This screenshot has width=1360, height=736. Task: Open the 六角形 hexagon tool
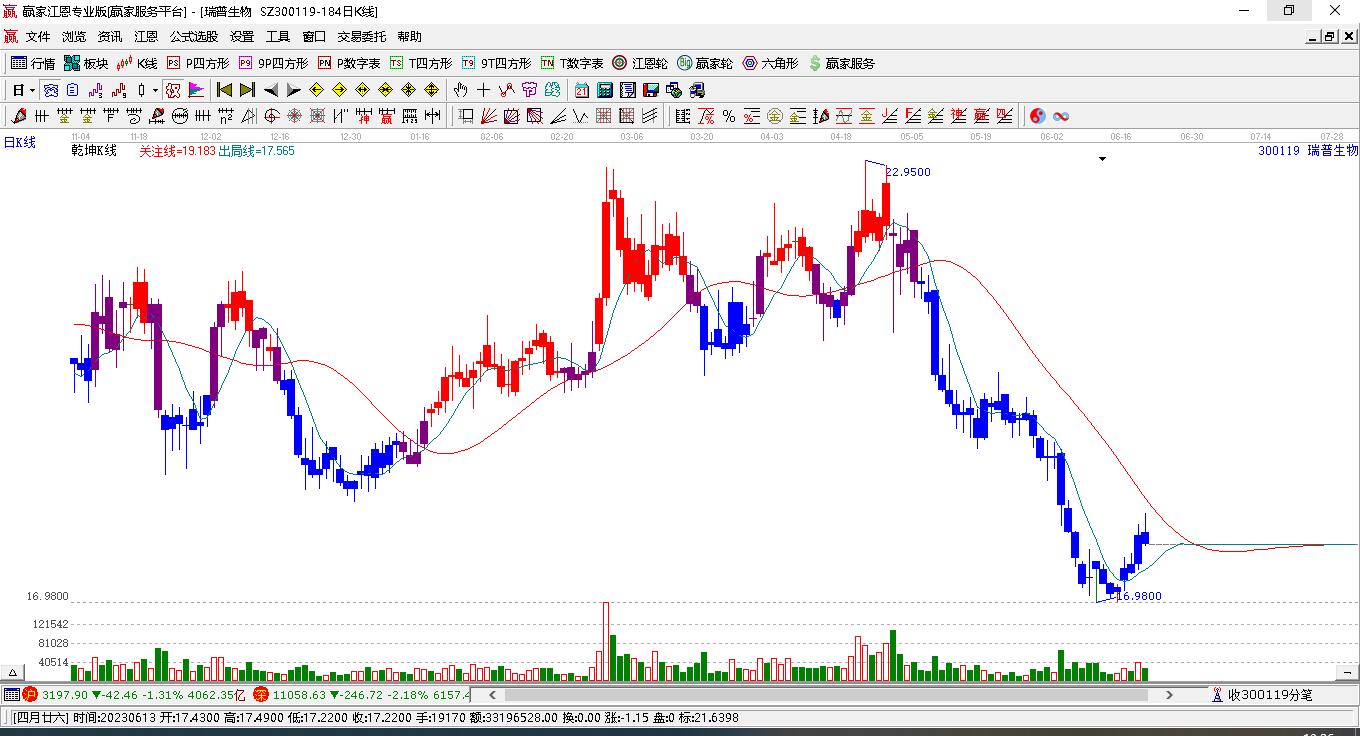(x=770, y=63)
